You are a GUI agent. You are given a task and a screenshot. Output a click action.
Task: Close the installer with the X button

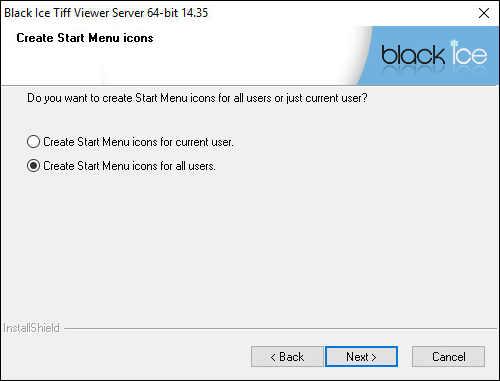[x=484, y=13]
